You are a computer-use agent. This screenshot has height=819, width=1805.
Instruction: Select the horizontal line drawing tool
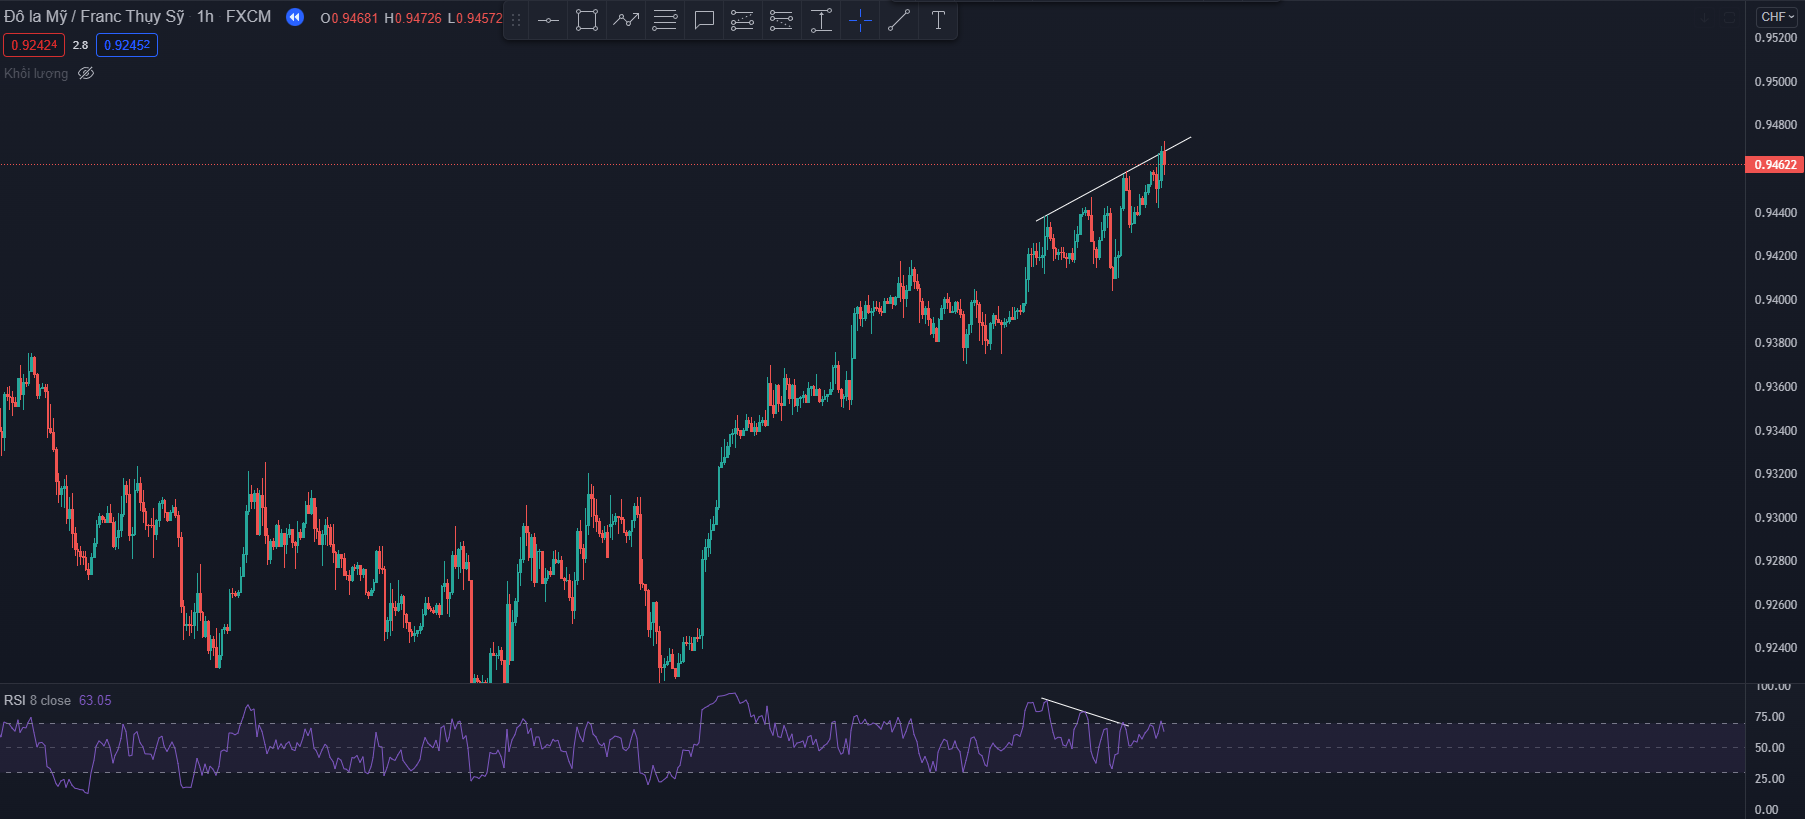coord(548,20)
